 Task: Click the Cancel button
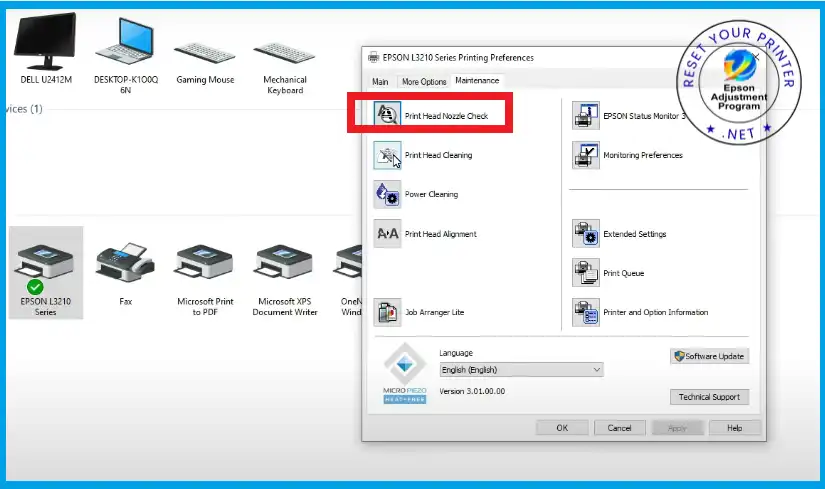(x=619, y=428)
